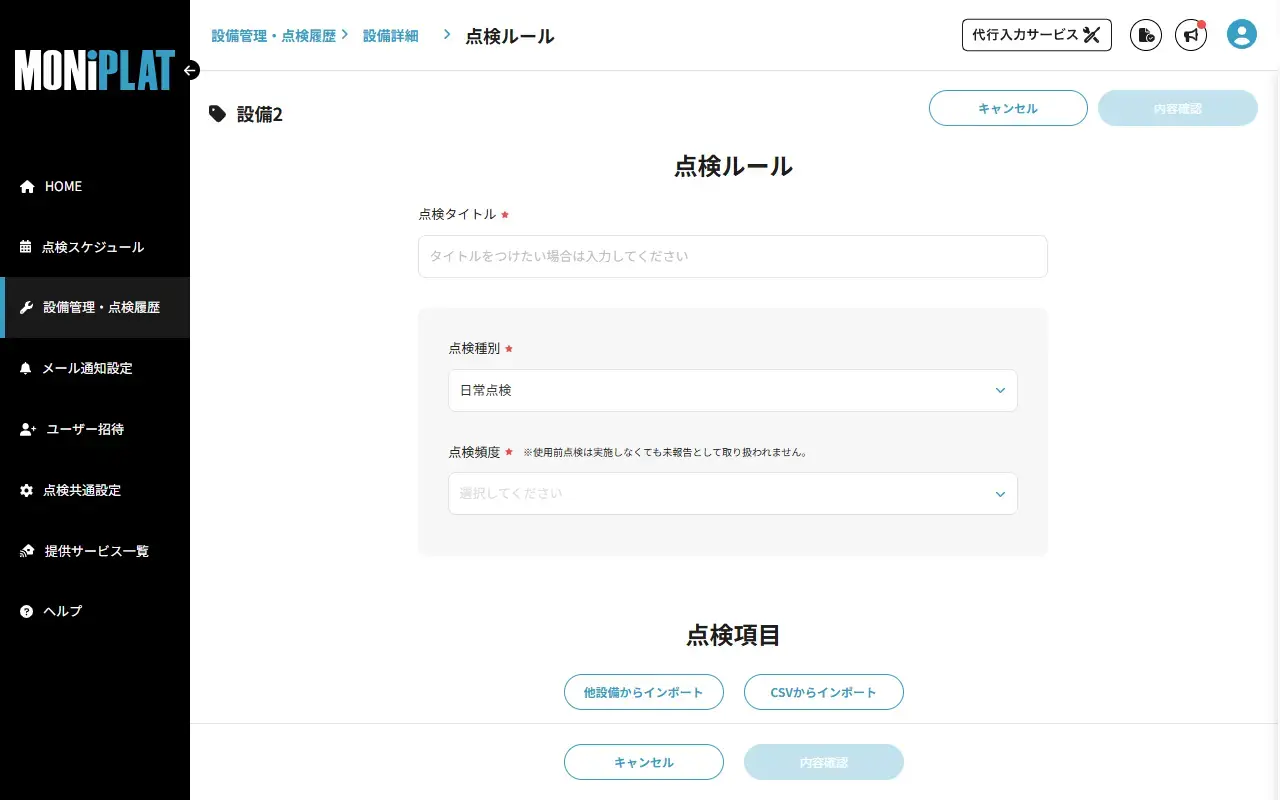Click the 代行入力サービス button in header
The height and width of the screenshot is (800, 1280).
(1036, 34)
